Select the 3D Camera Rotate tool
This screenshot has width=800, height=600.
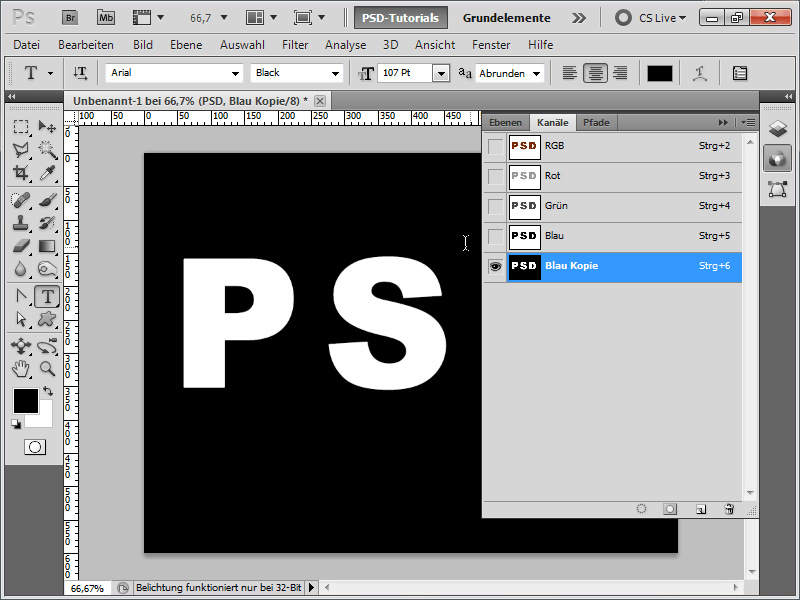pos(47,346)
